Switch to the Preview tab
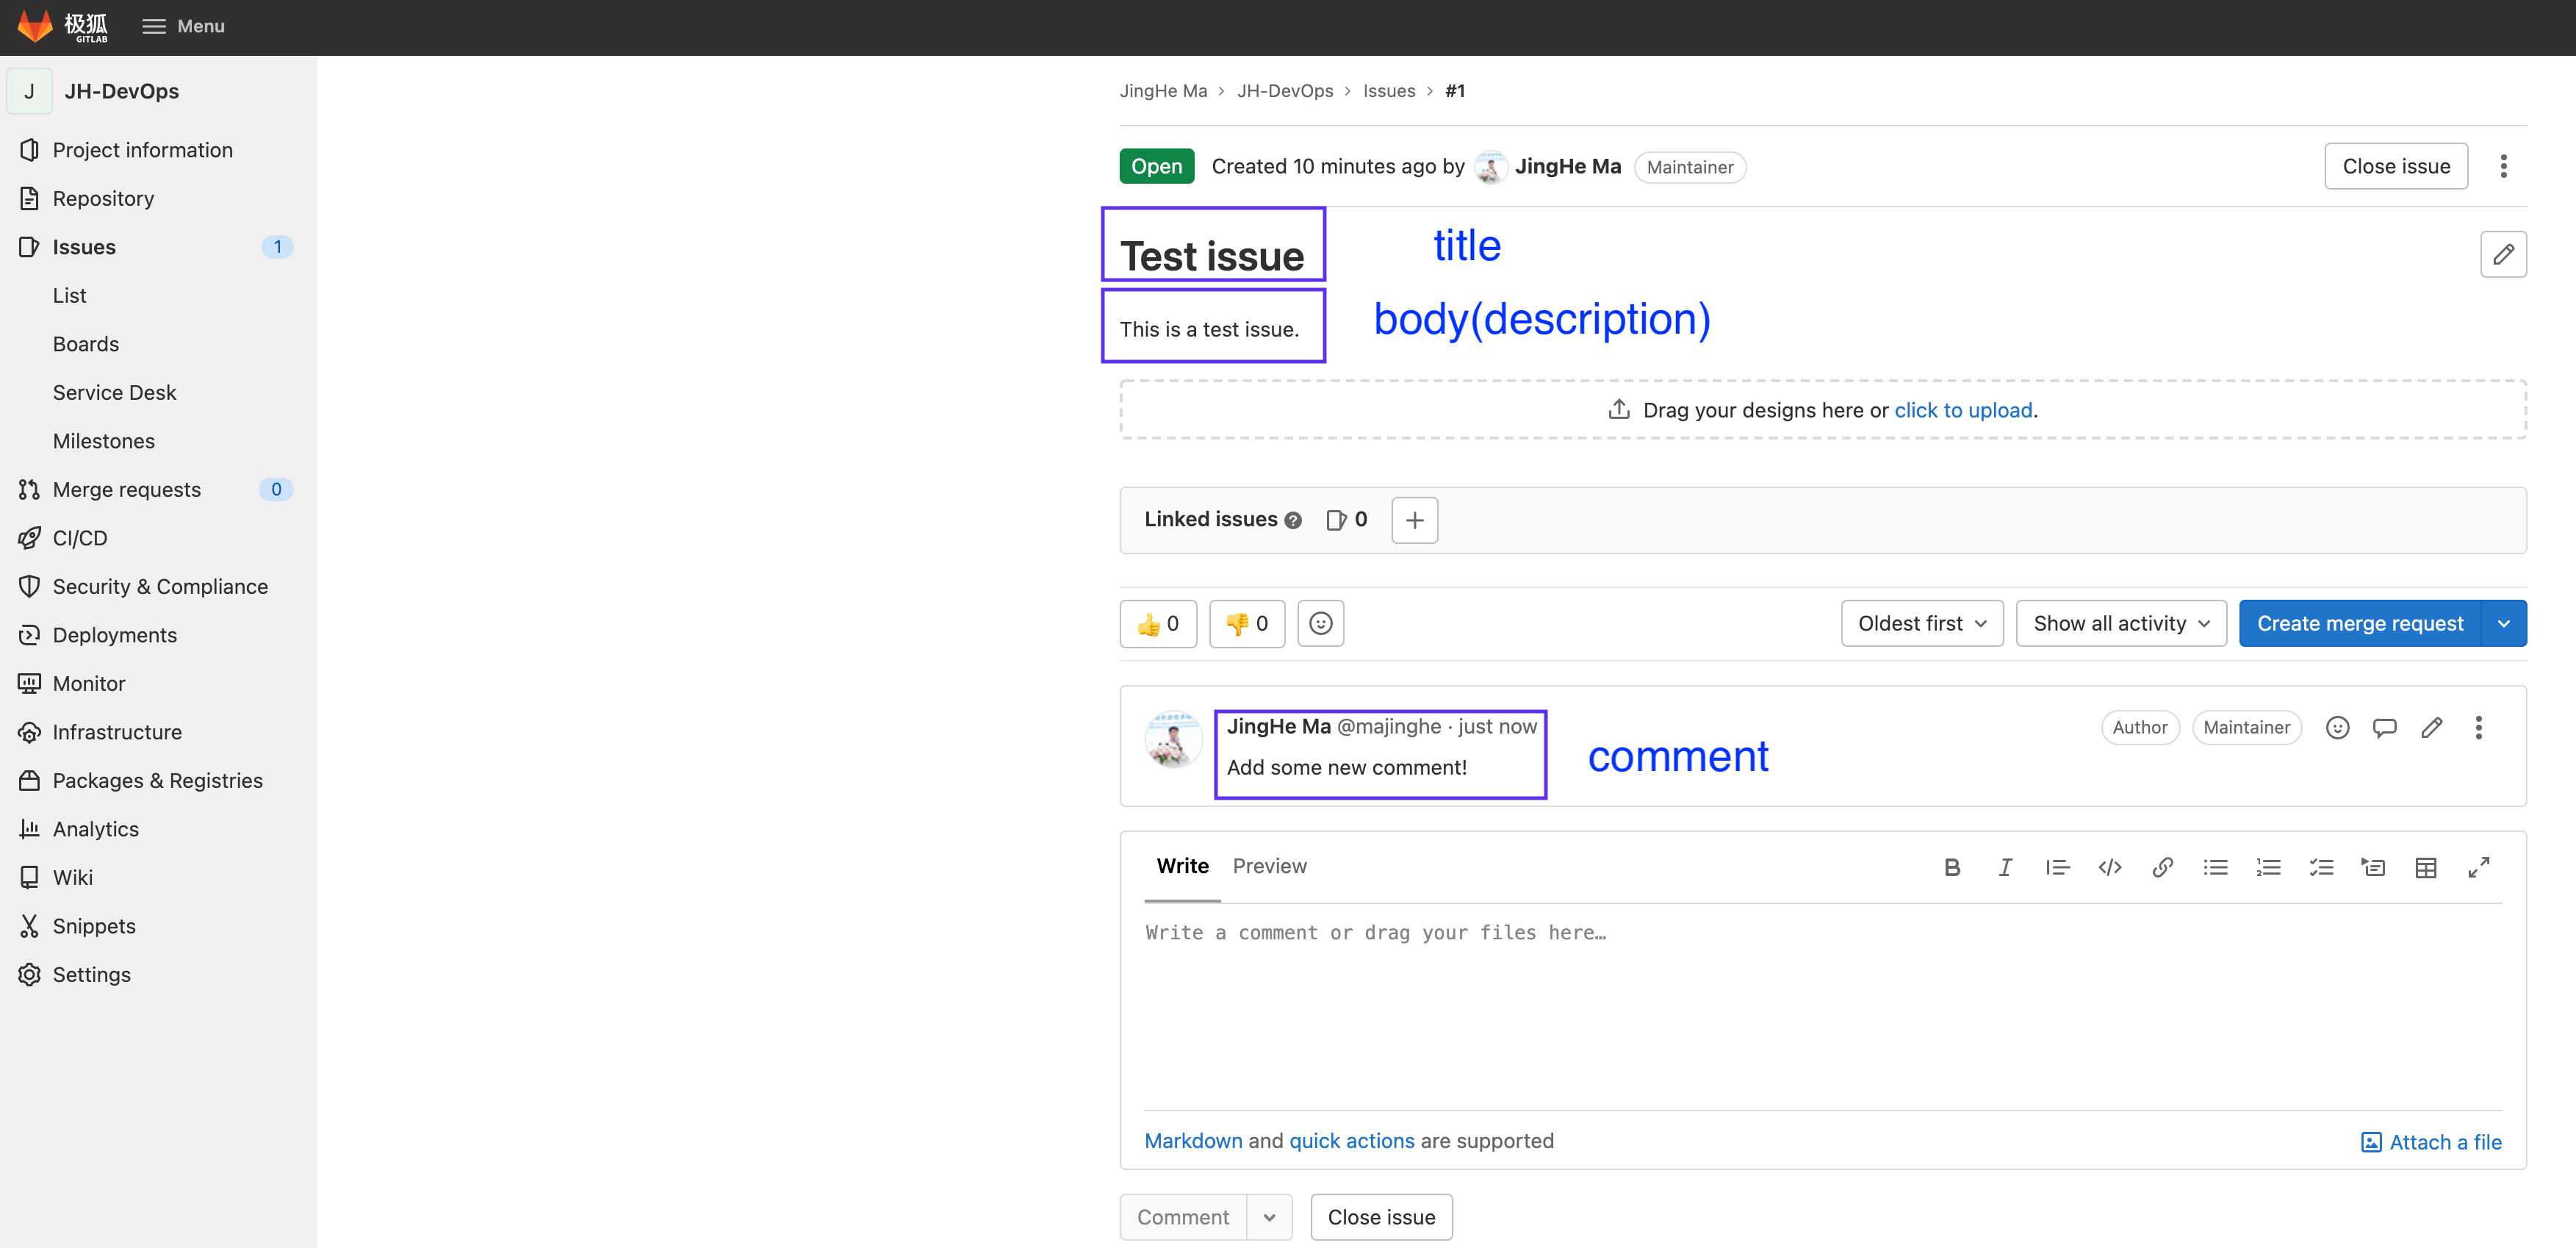The height and width of the screenshot is (1248, 2576). click(x=1269, y=866)
